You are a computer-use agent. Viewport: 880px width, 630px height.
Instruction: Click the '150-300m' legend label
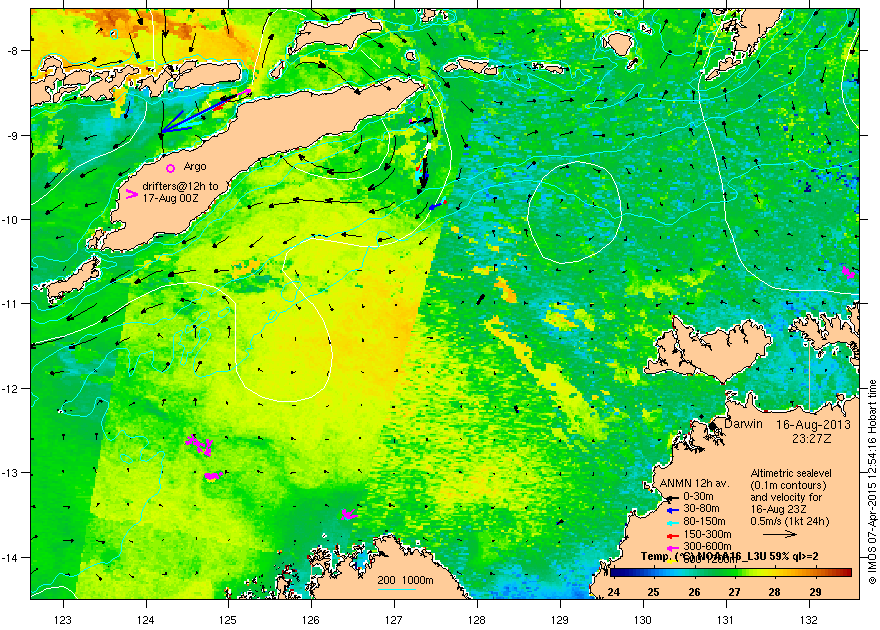coord(707,535)
